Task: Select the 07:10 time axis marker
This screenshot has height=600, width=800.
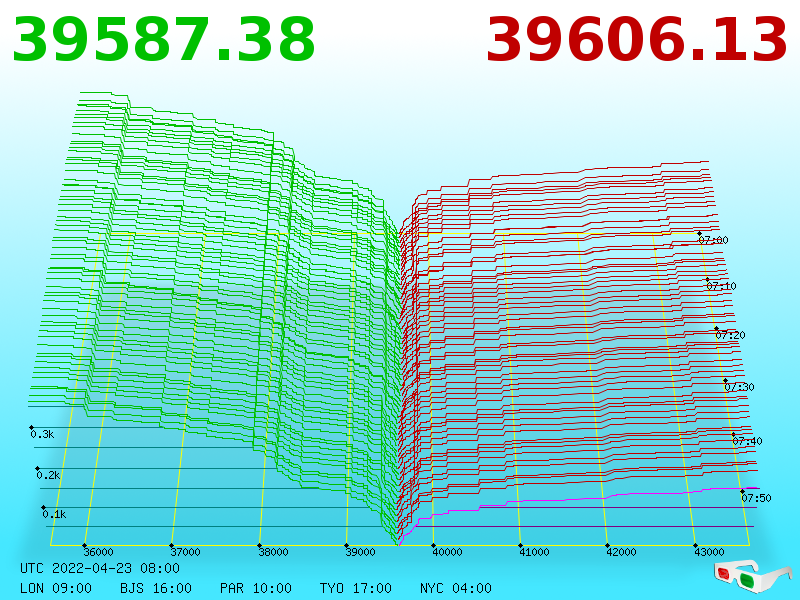Action: point(721,286)
